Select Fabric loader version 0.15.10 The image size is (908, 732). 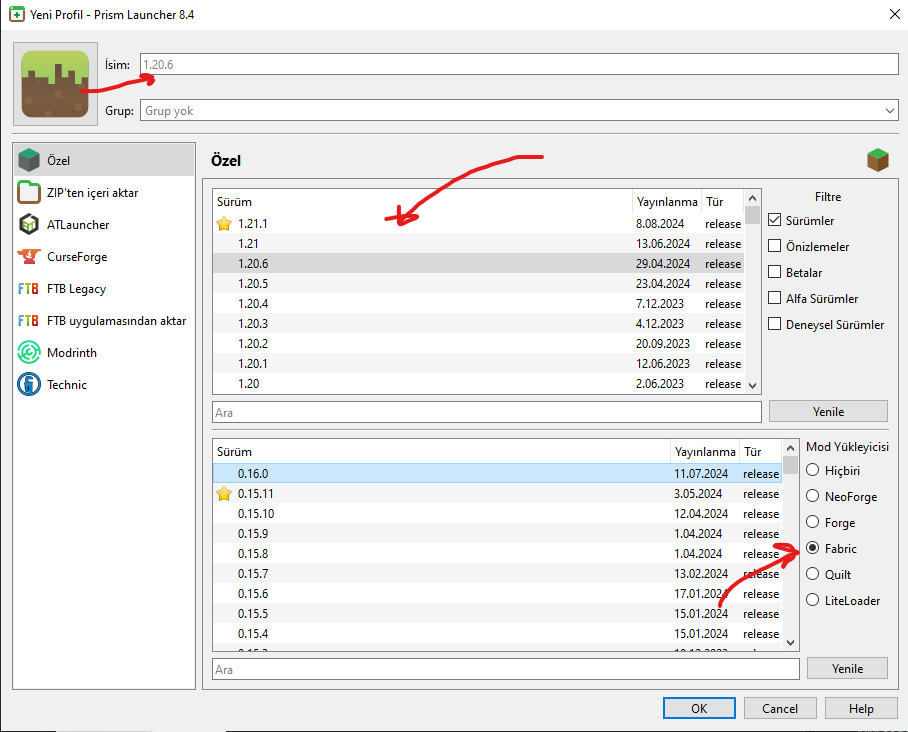498,514
